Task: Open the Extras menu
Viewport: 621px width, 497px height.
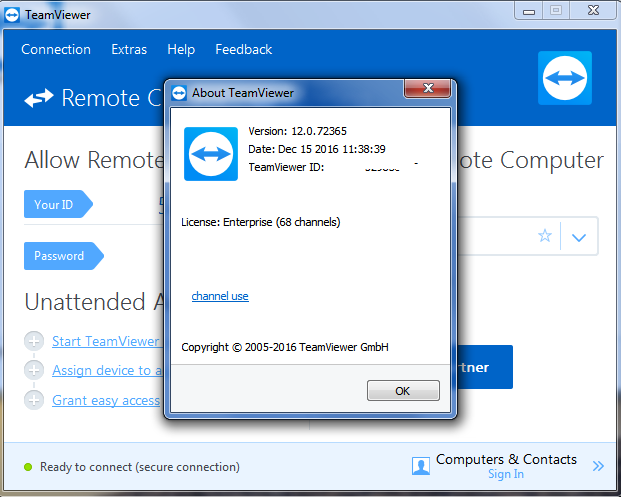Action: point(129,50)
